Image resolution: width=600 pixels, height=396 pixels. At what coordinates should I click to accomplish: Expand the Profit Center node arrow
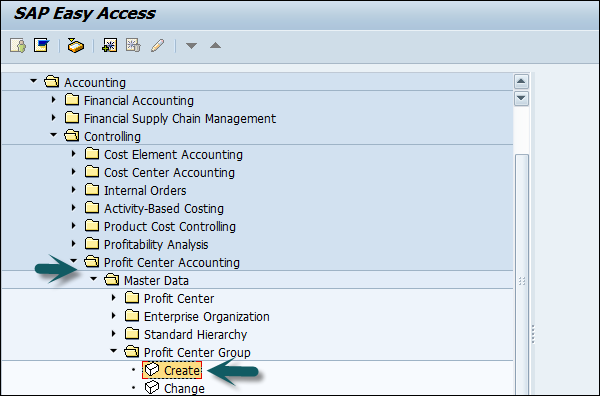114,298
